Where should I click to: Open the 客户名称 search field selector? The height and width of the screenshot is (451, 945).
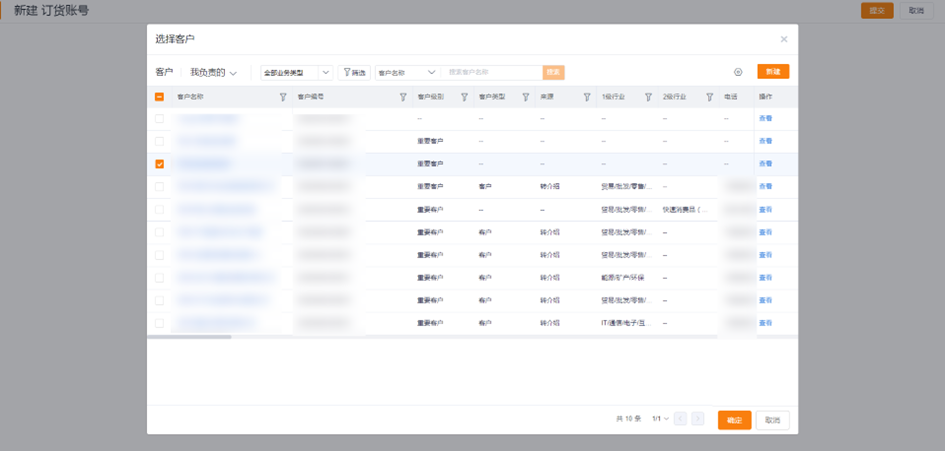click(407, 73)
